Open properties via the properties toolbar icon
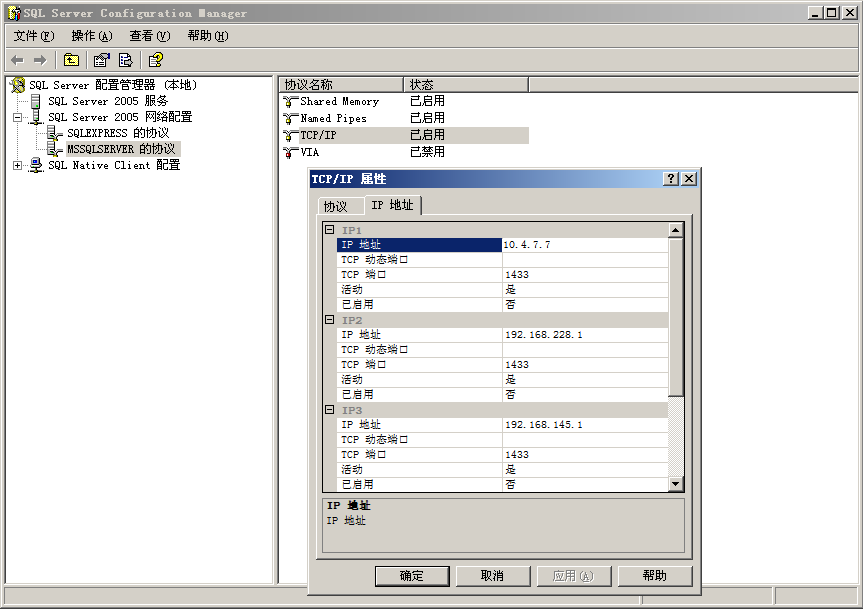The width and height of the screenshot is (863, 609). (100, 59)
